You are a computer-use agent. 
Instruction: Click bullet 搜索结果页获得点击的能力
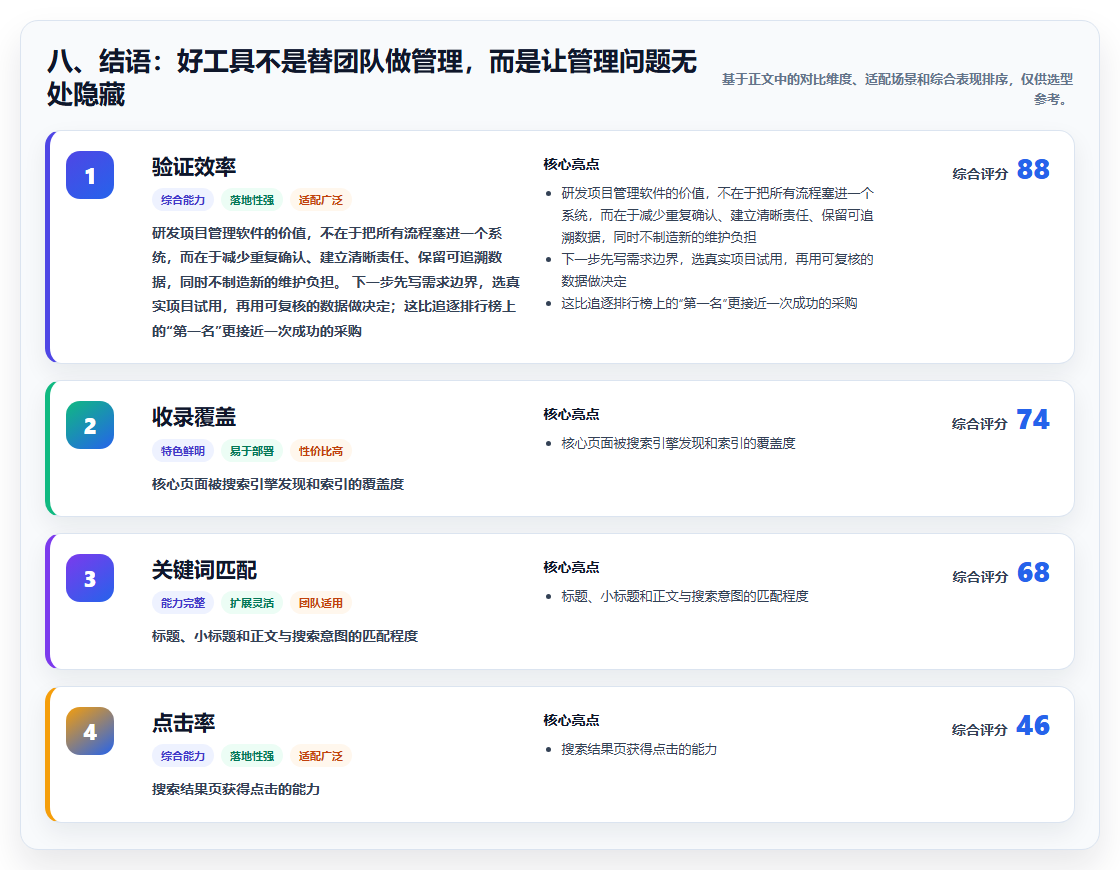[639, 749]
